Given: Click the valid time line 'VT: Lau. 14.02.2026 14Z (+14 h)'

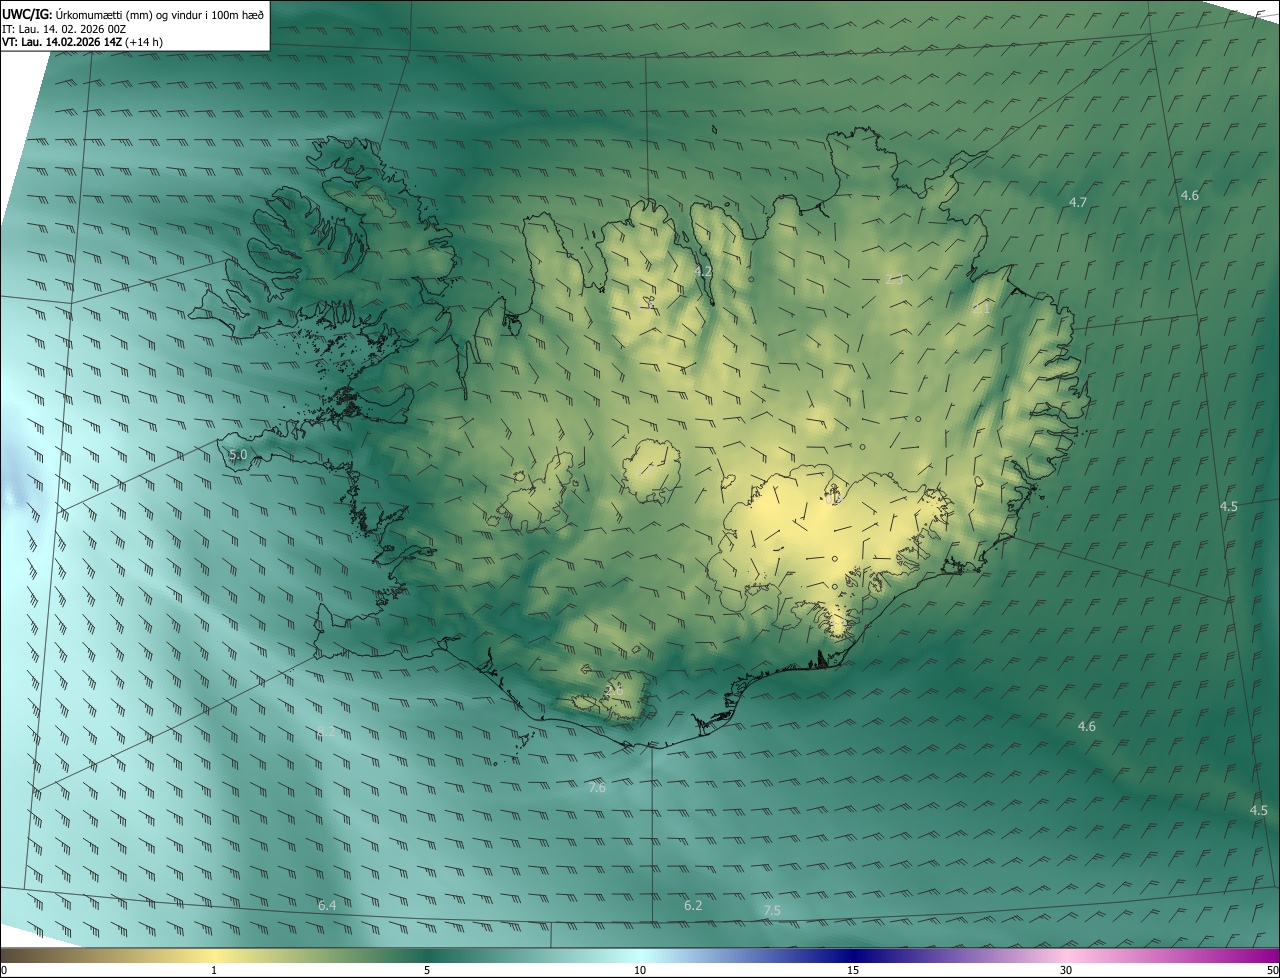Looking at the screenshot, I should pos(83,42).
